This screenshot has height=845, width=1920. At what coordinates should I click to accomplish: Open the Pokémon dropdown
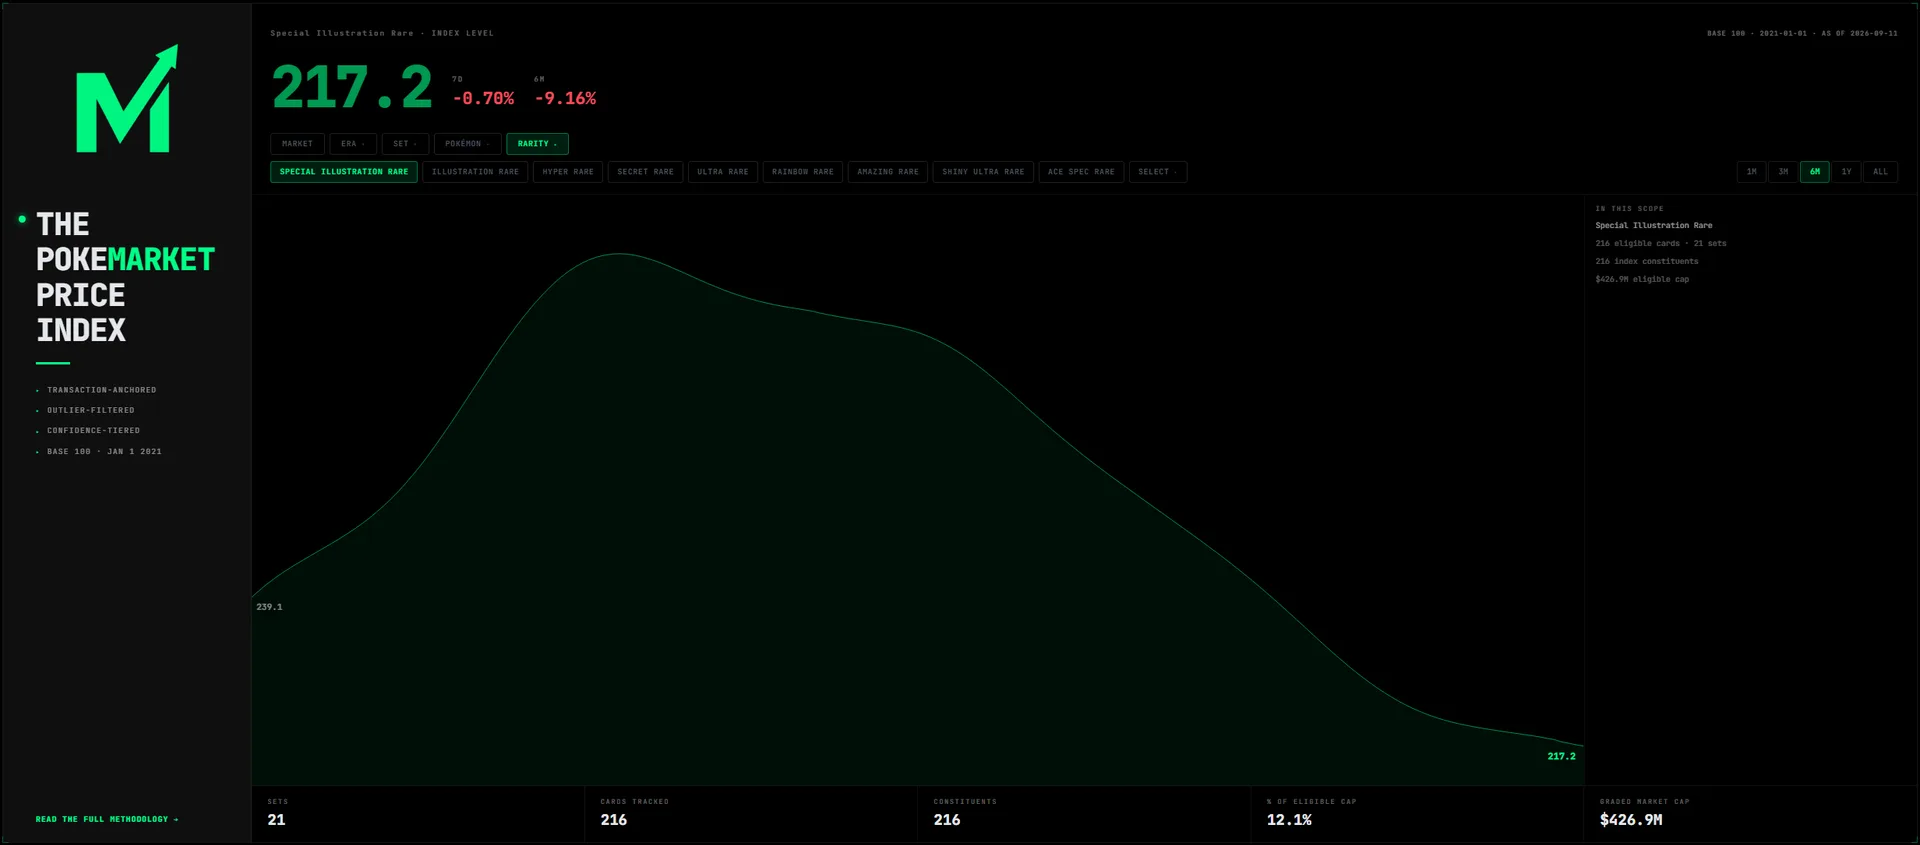(x=467, y=144)
